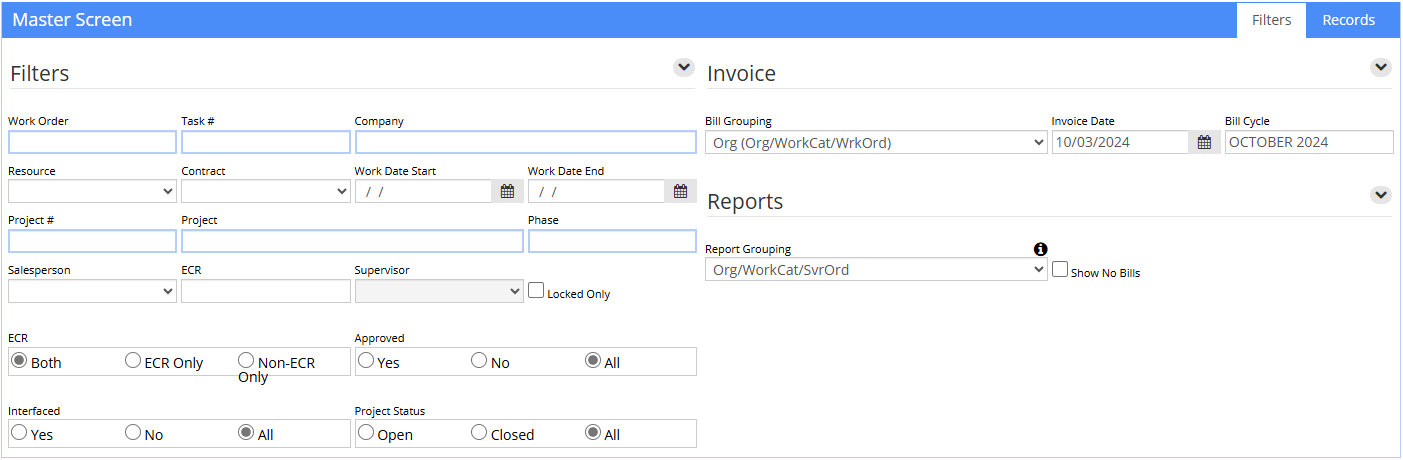Collapse the Filters section chevron
The width and height of the screenshot is (1403, 460).
tap(684, 67)
